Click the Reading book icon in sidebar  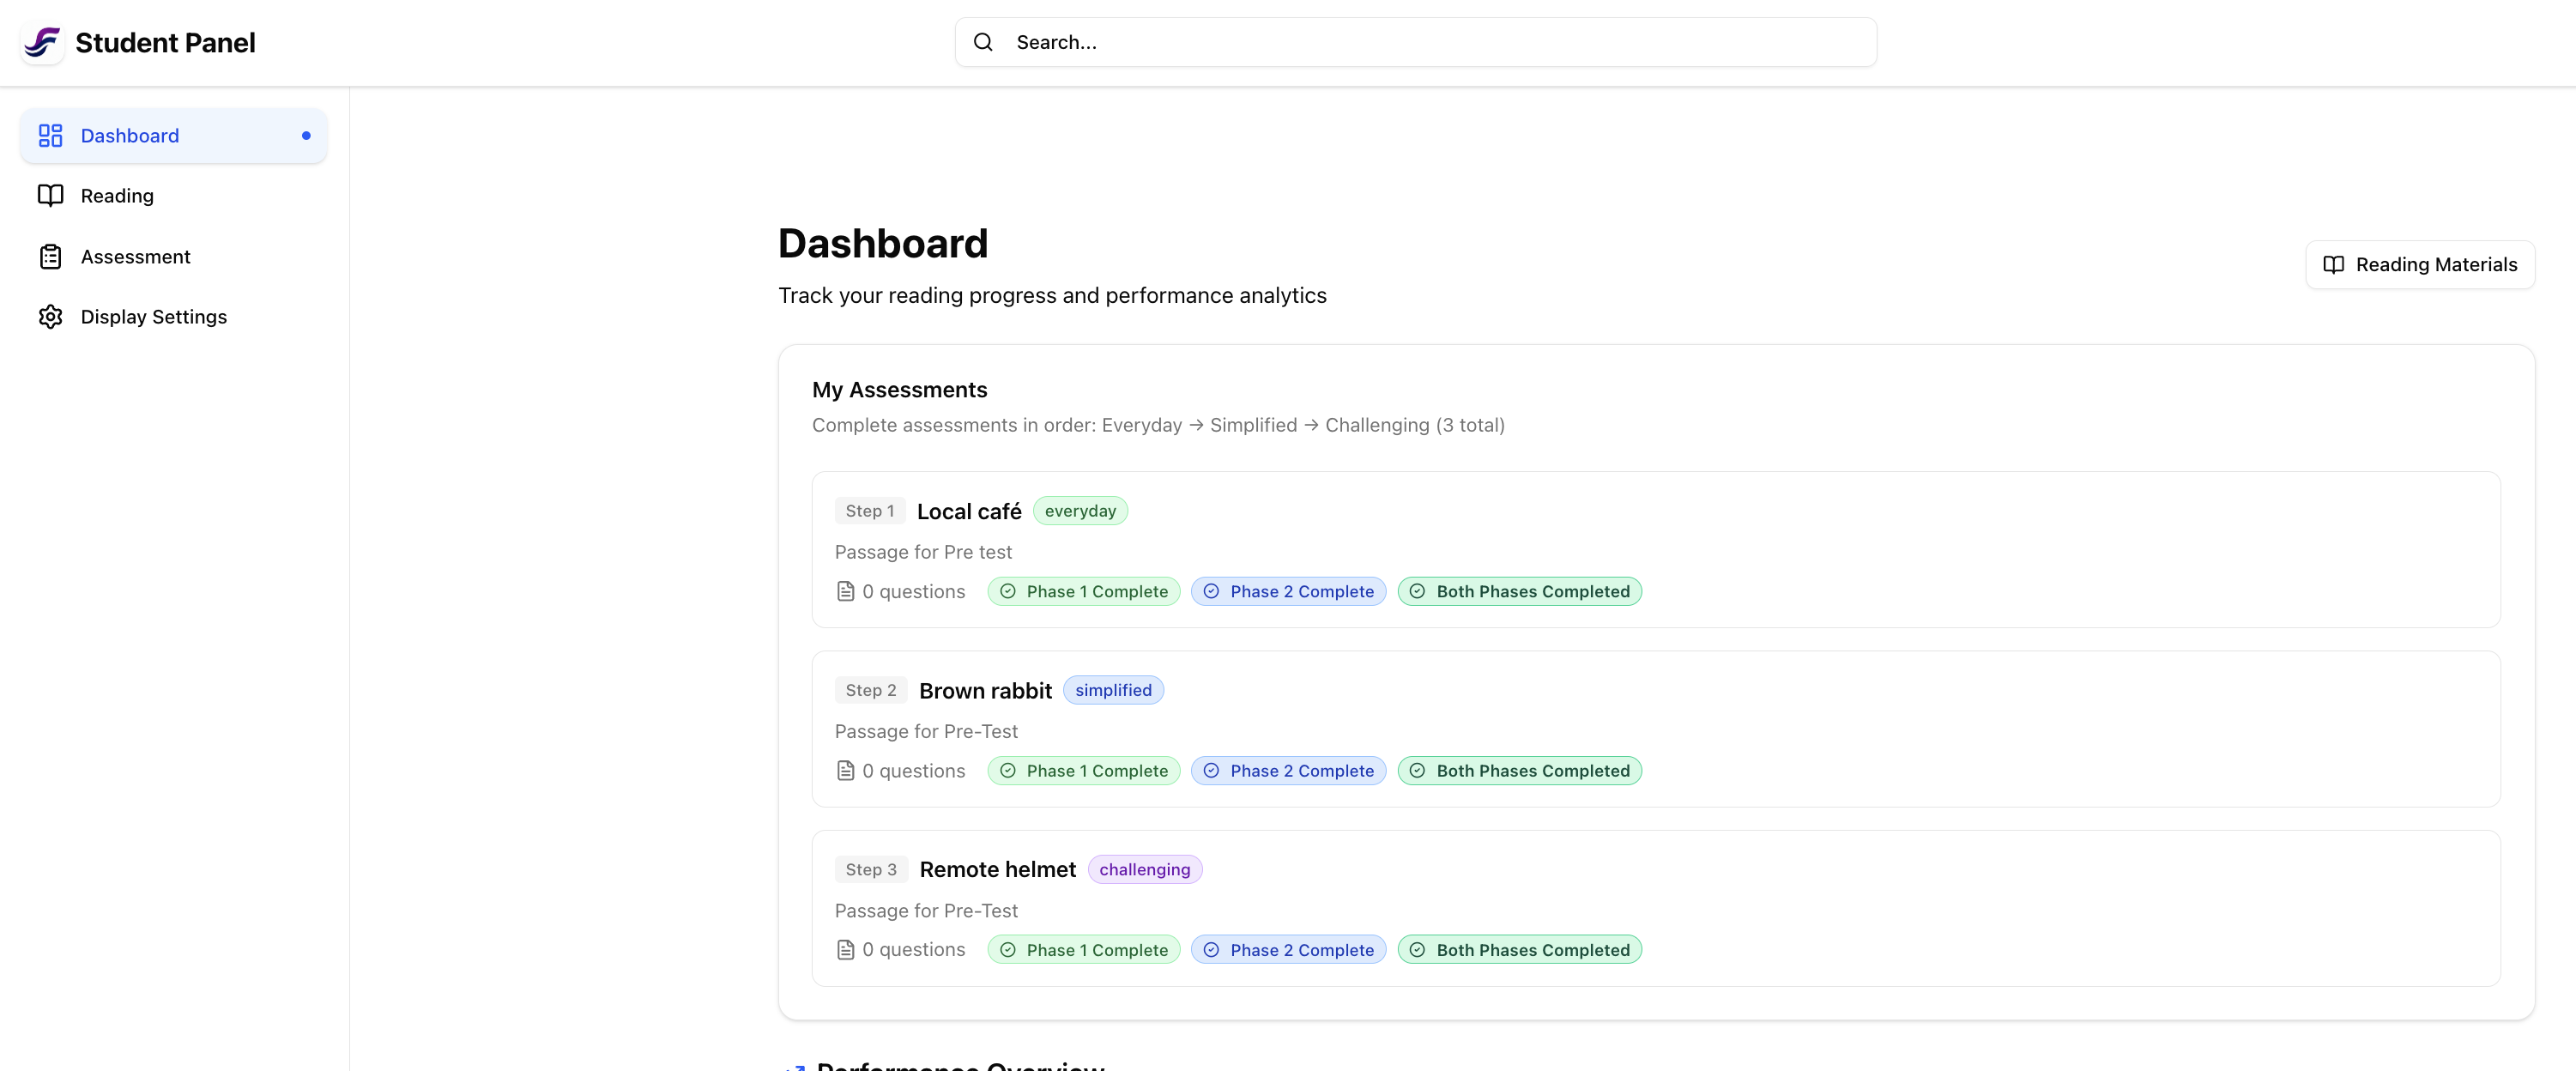coord(50,195)
